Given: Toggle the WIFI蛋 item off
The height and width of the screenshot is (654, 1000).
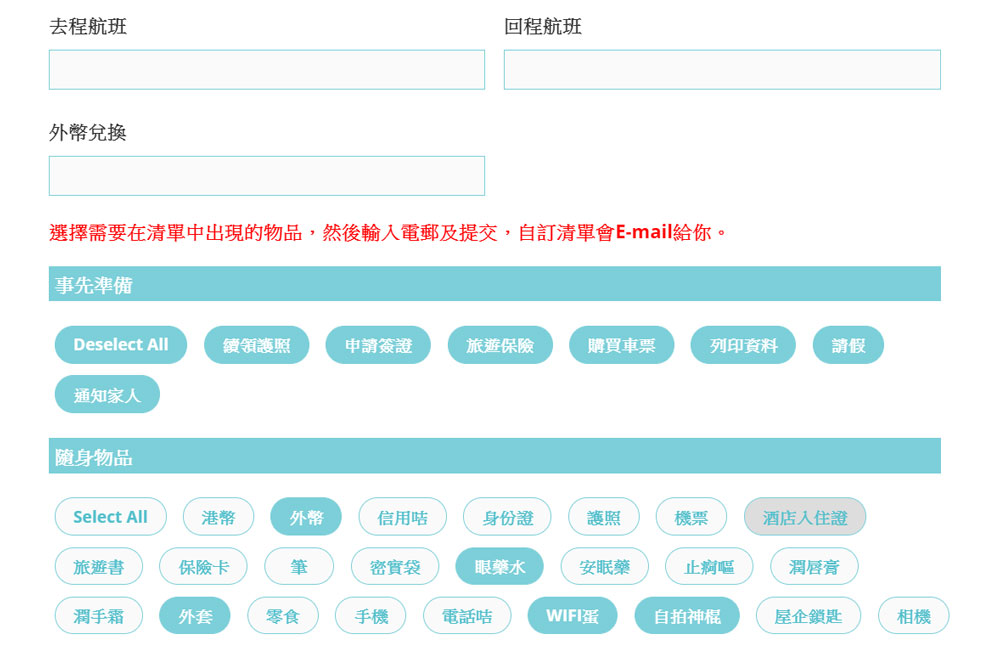Looking at the screenshot, I should (572, 615).
